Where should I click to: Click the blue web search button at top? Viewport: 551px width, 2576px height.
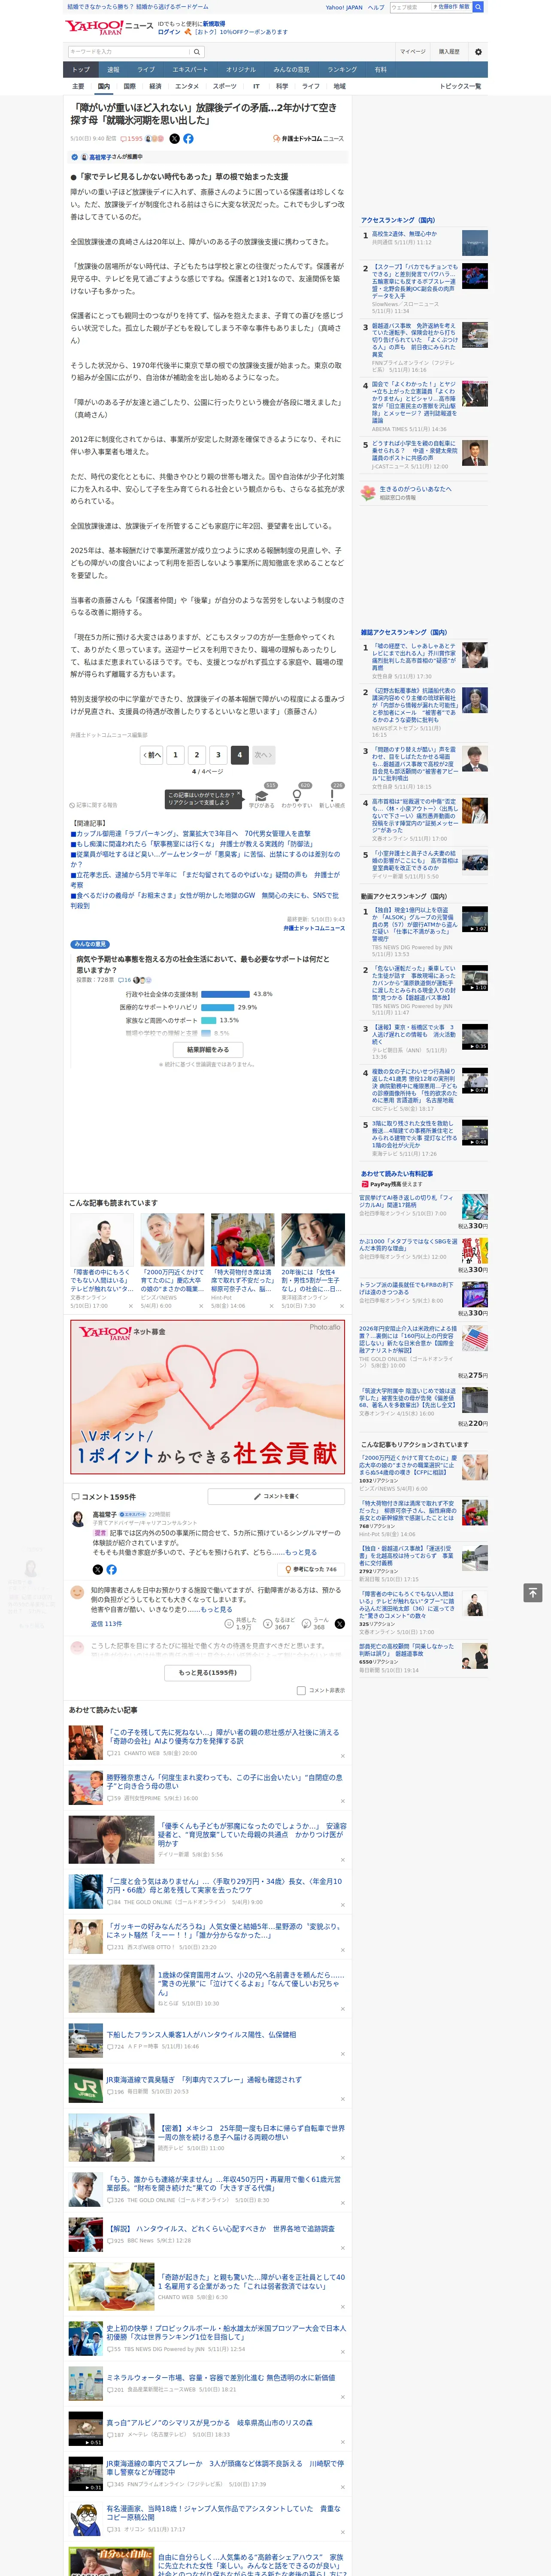478,7
